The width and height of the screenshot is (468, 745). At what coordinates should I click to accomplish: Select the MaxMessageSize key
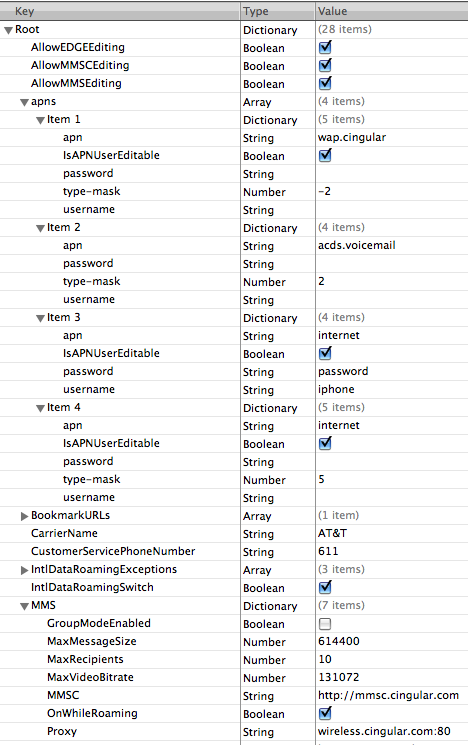click(x=92, y=641)
